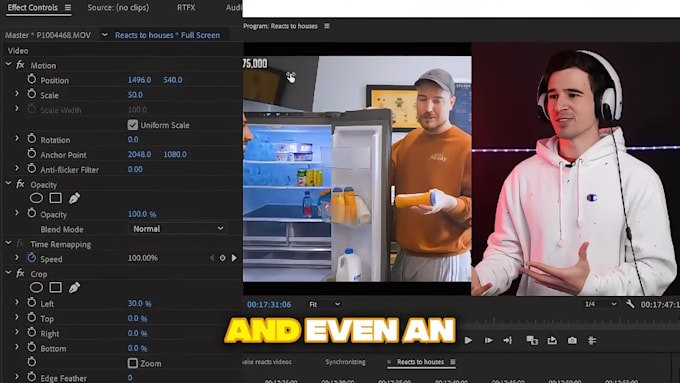Enable the Zoom checkbox in Crop
This screenshot has height=383, width=680.
tap(133, 363)
